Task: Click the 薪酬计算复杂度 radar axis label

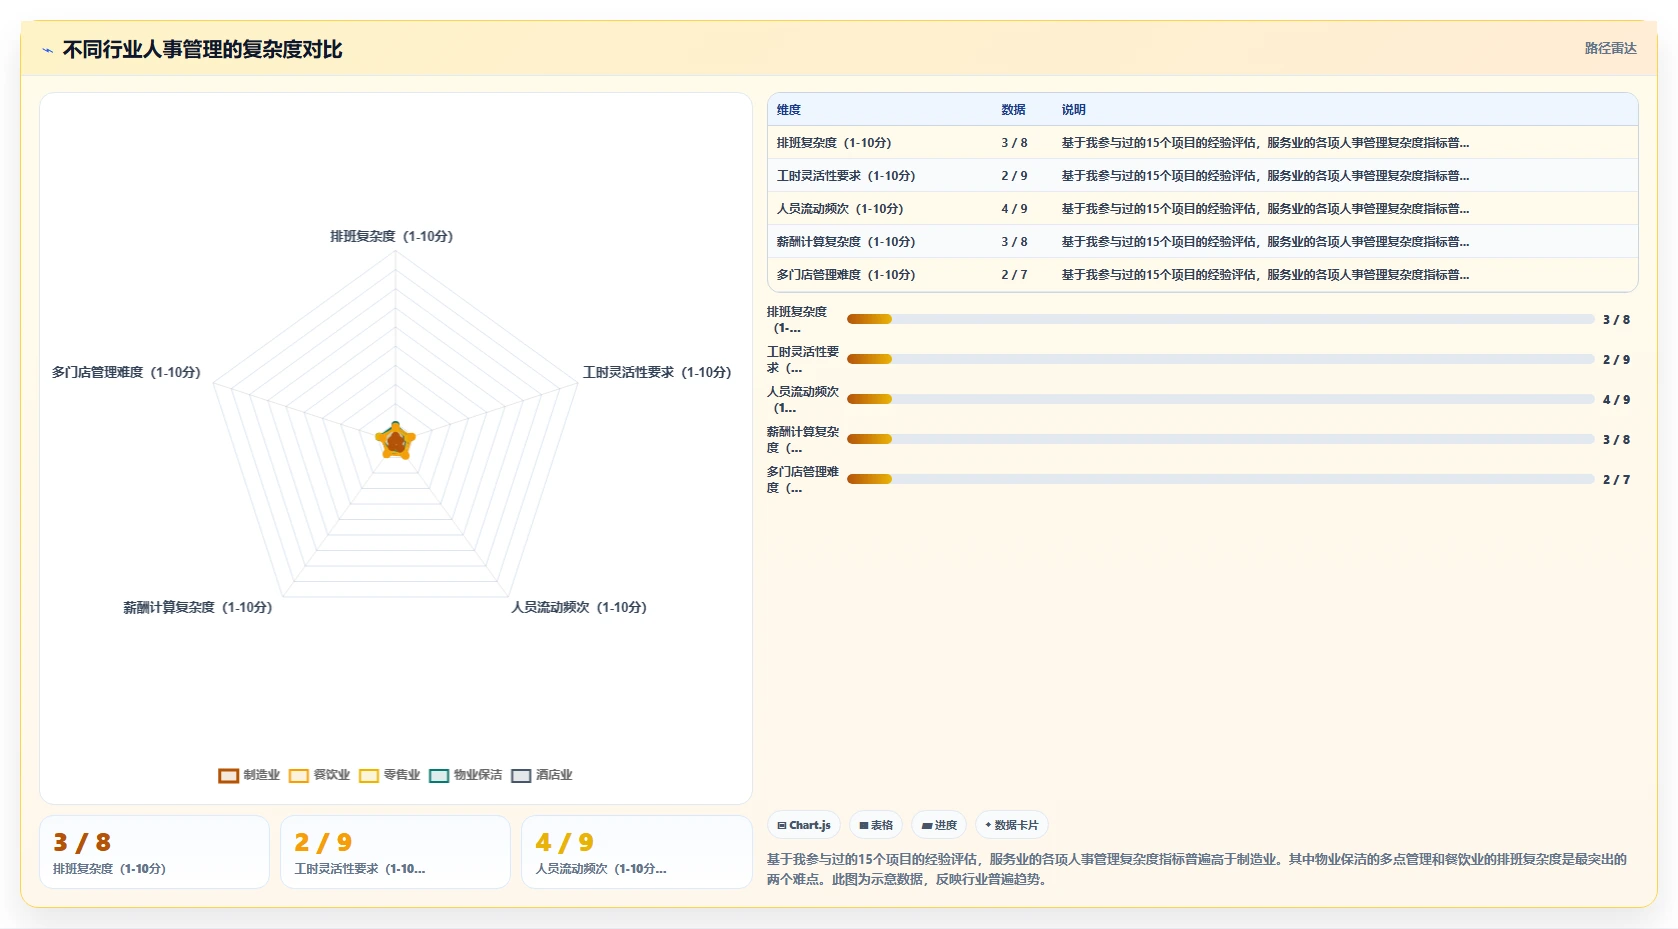Action: 198,608
